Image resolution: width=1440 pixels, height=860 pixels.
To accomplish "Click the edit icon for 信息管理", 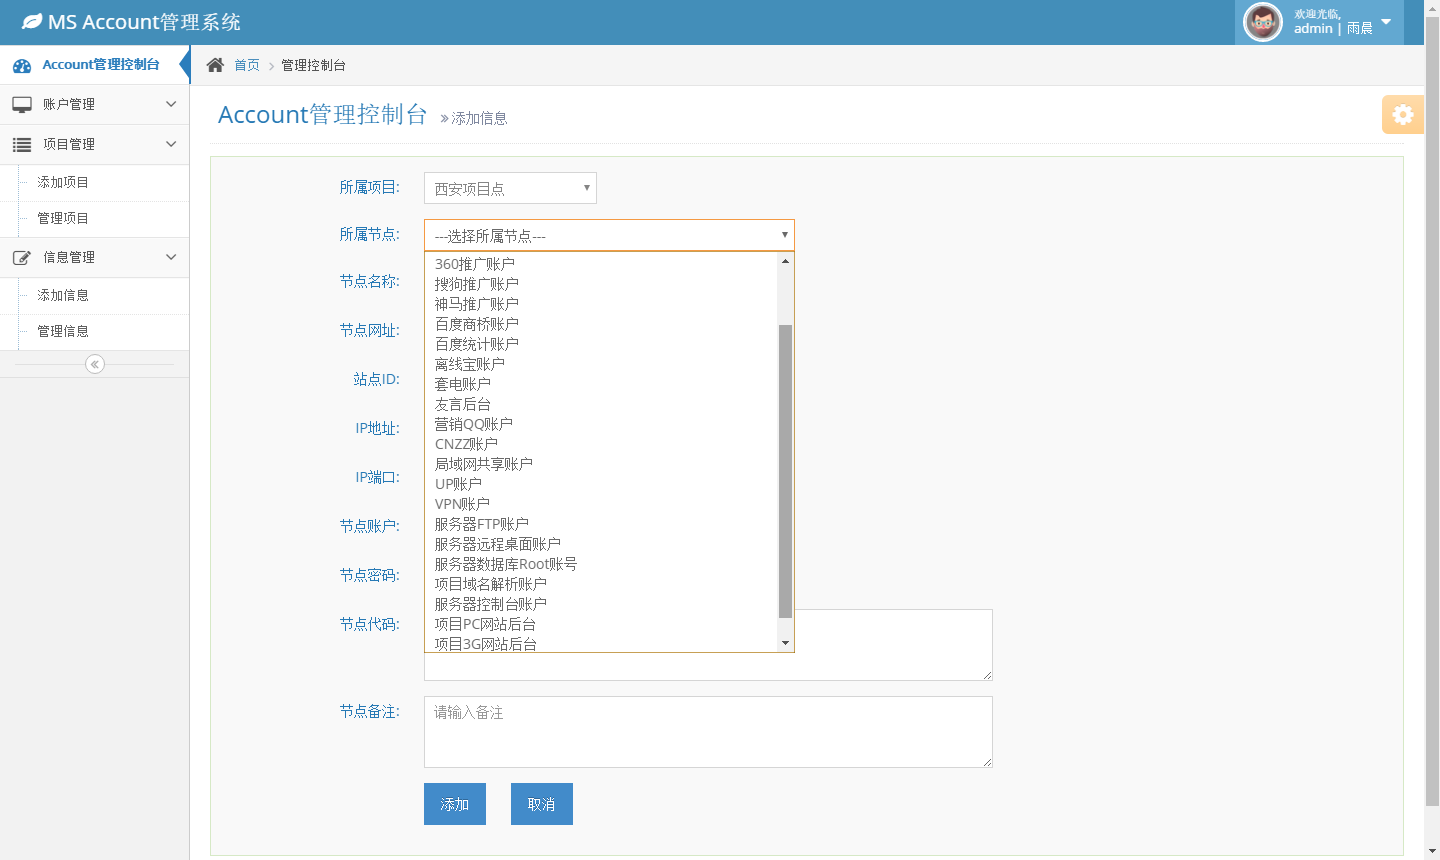I will 22,257.
